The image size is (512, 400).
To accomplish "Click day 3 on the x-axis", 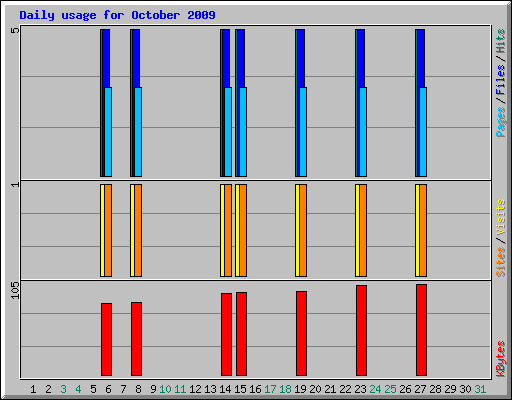I will [x=63, y=389].
